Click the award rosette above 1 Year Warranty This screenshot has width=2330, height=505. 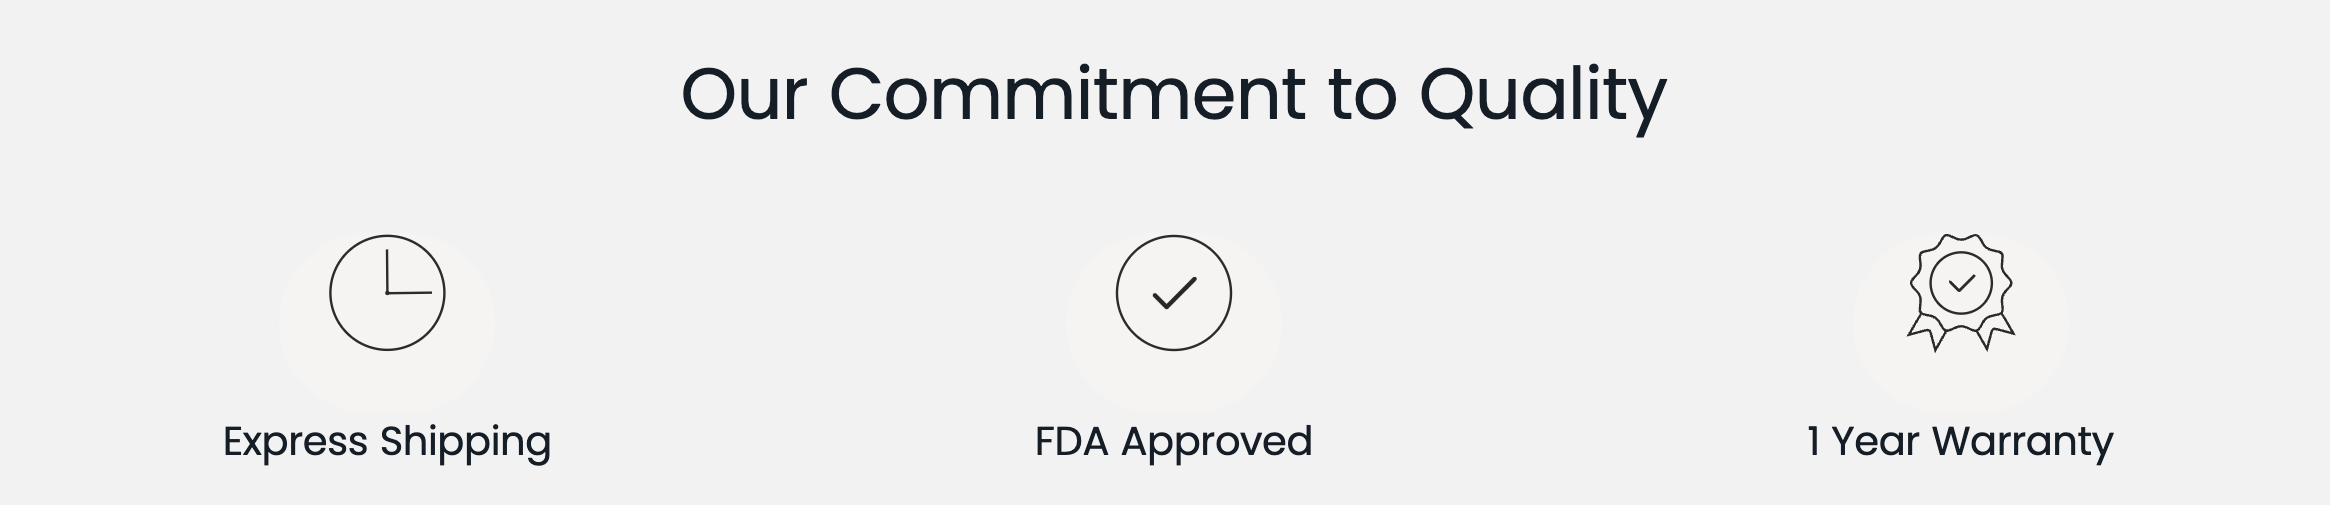1961,292
